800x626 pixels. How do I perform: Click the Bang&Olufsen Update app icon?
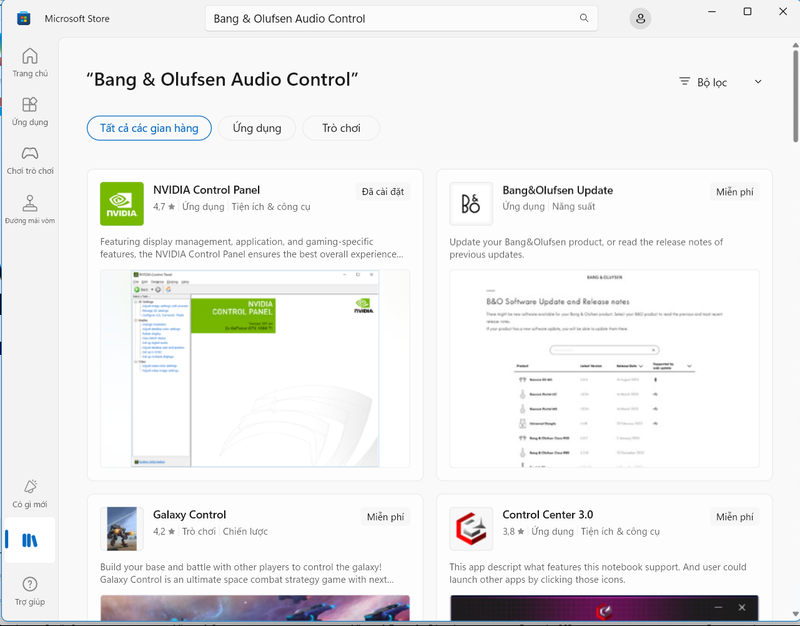(471, 204)
